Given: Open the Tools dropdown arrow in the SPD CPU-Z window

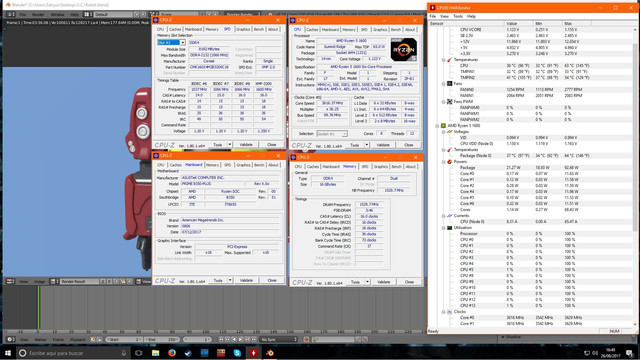Looking at the screenshot, I should (x=229, y=144).
